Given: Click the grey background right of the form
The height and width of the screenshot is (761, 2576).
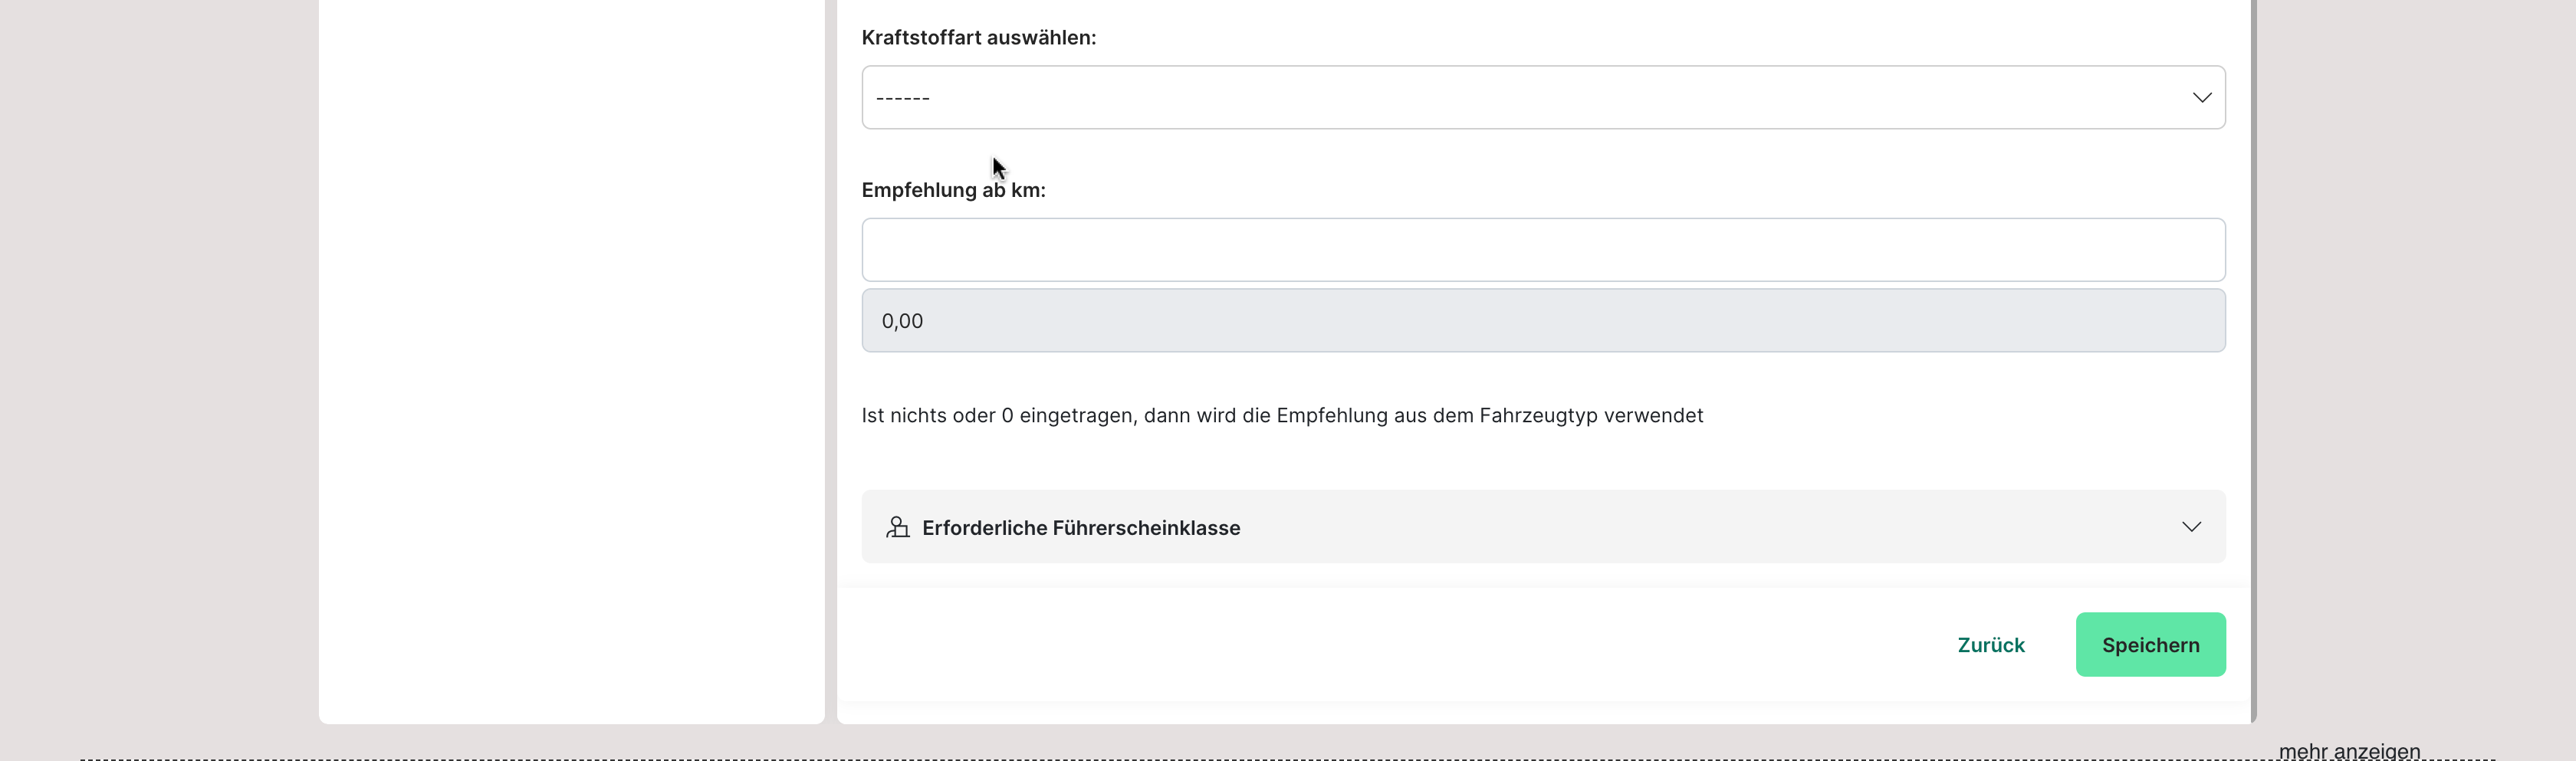Looking at the screenshot, I should (2410, 360).
